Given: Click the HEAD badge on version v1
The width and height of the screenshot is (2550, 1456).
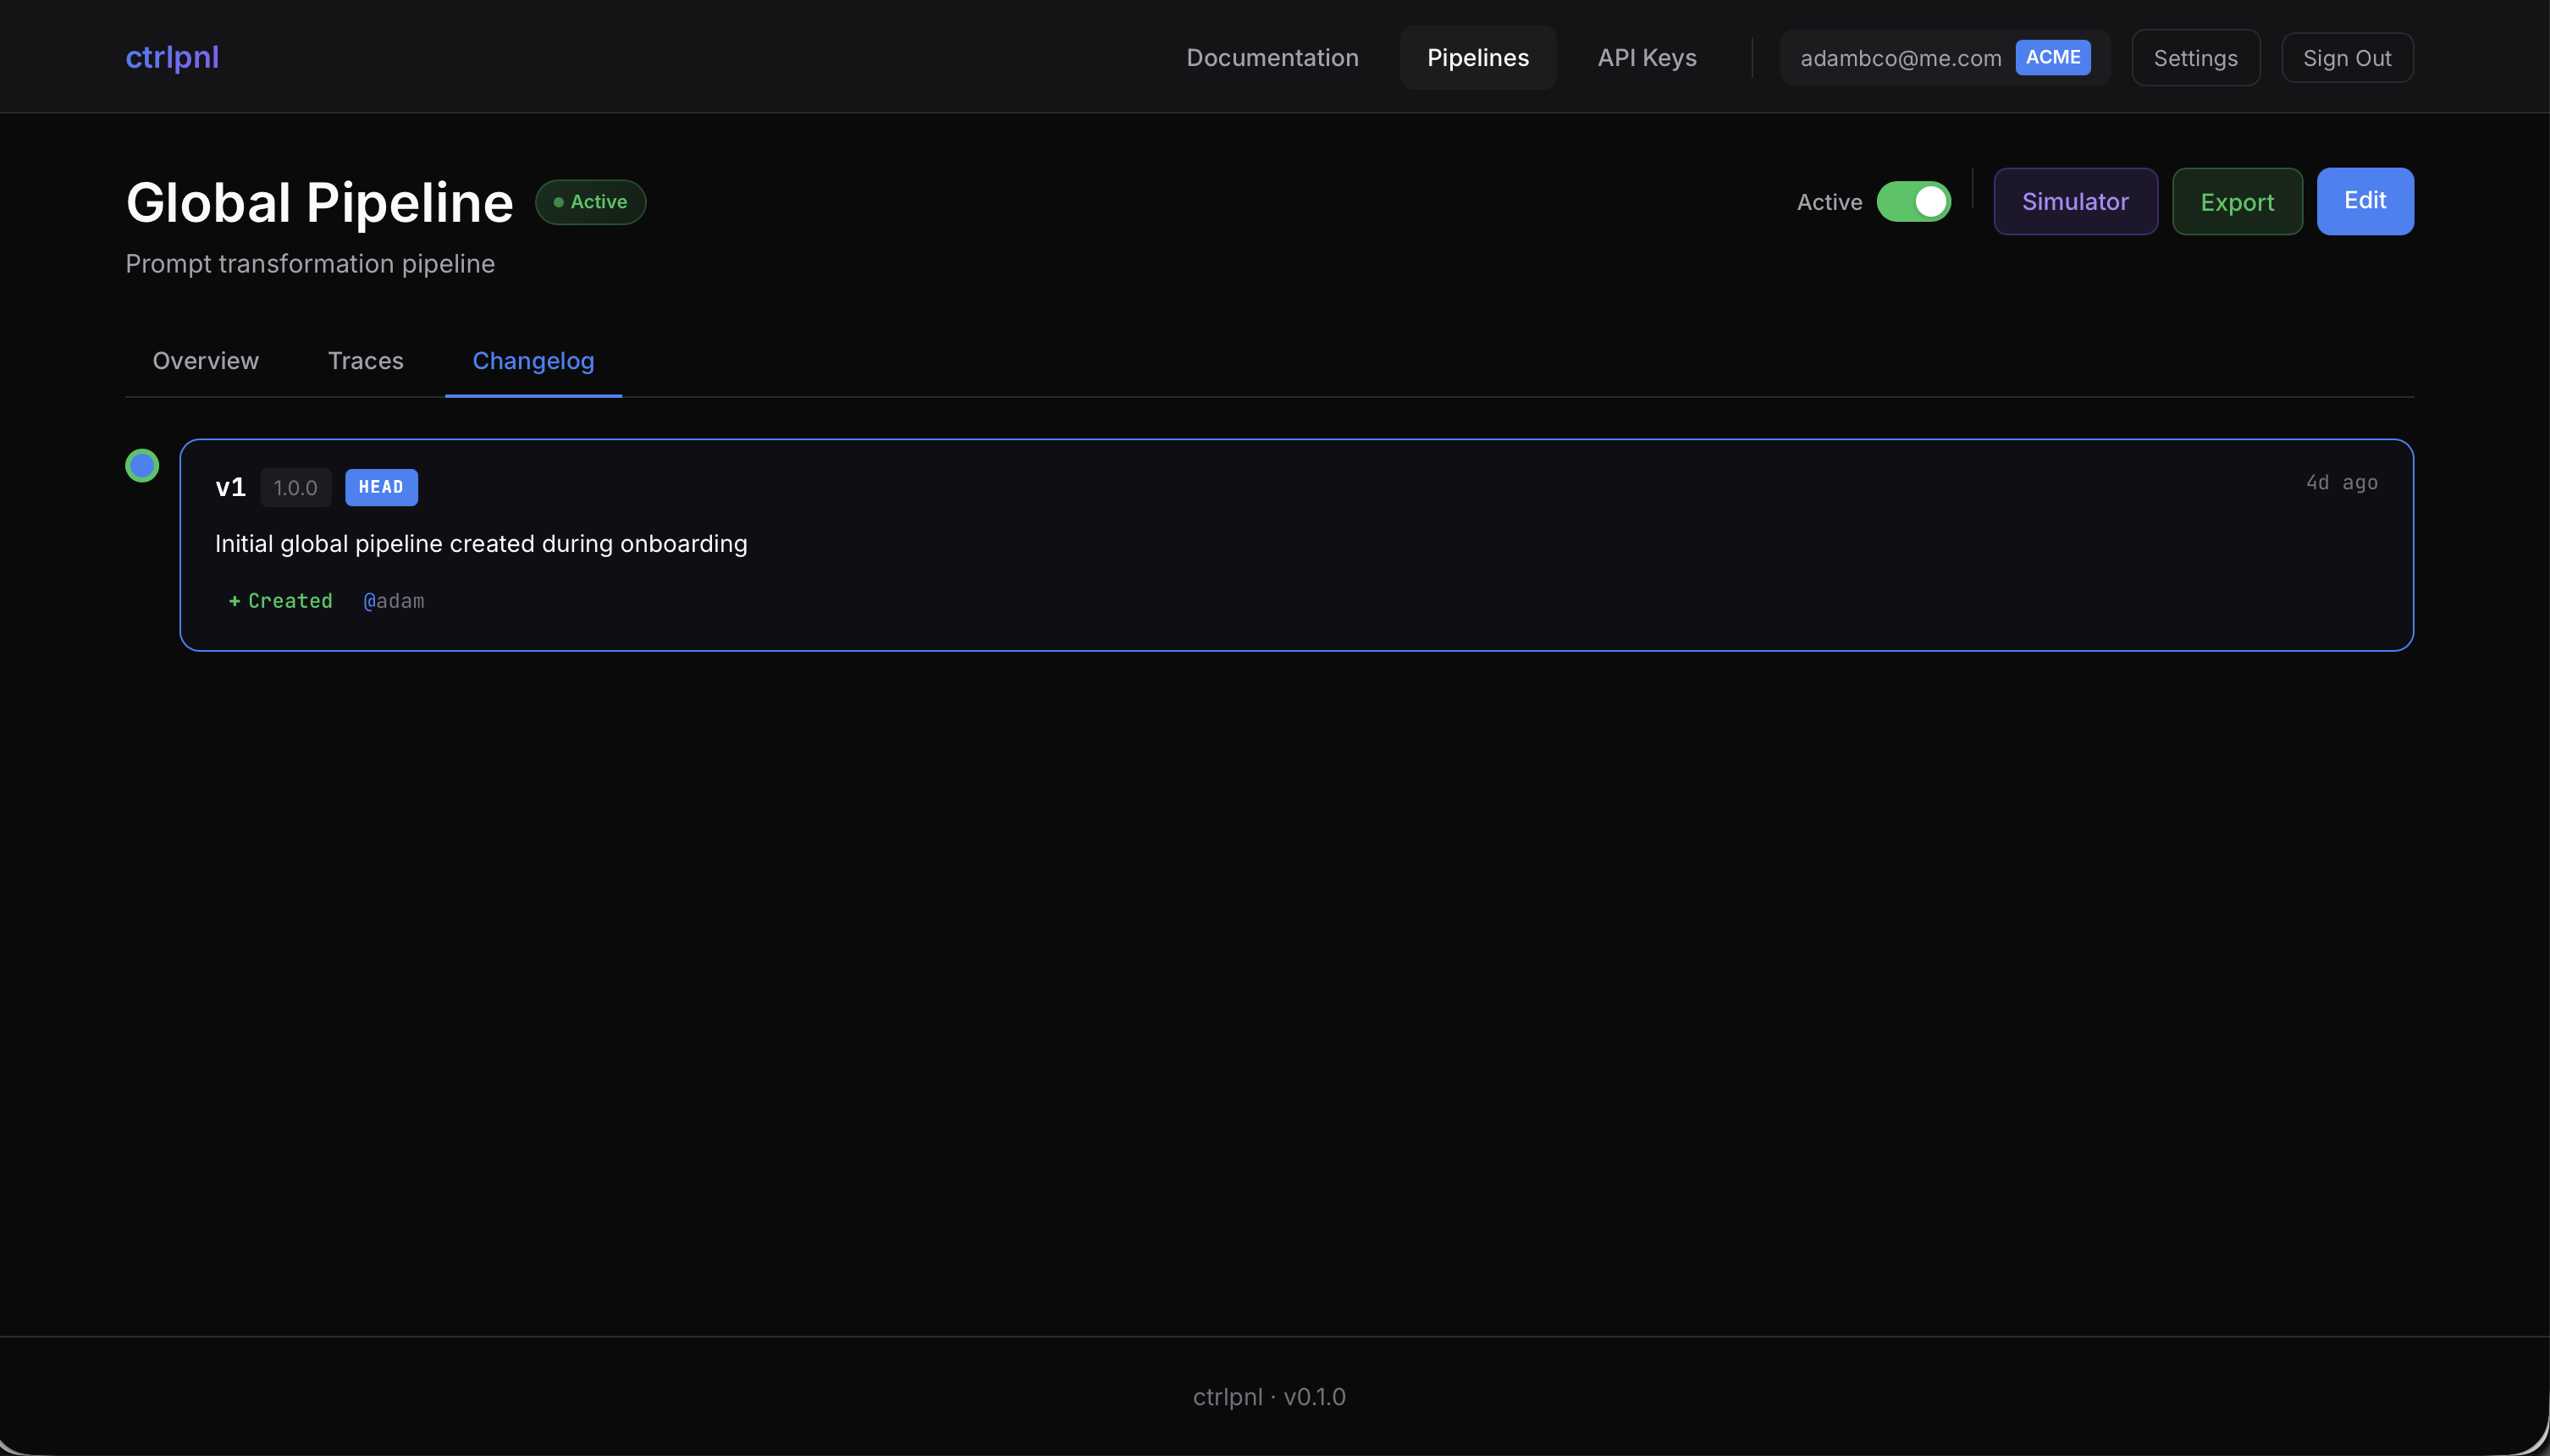Looking at the screenshot, I should (381, 487).
